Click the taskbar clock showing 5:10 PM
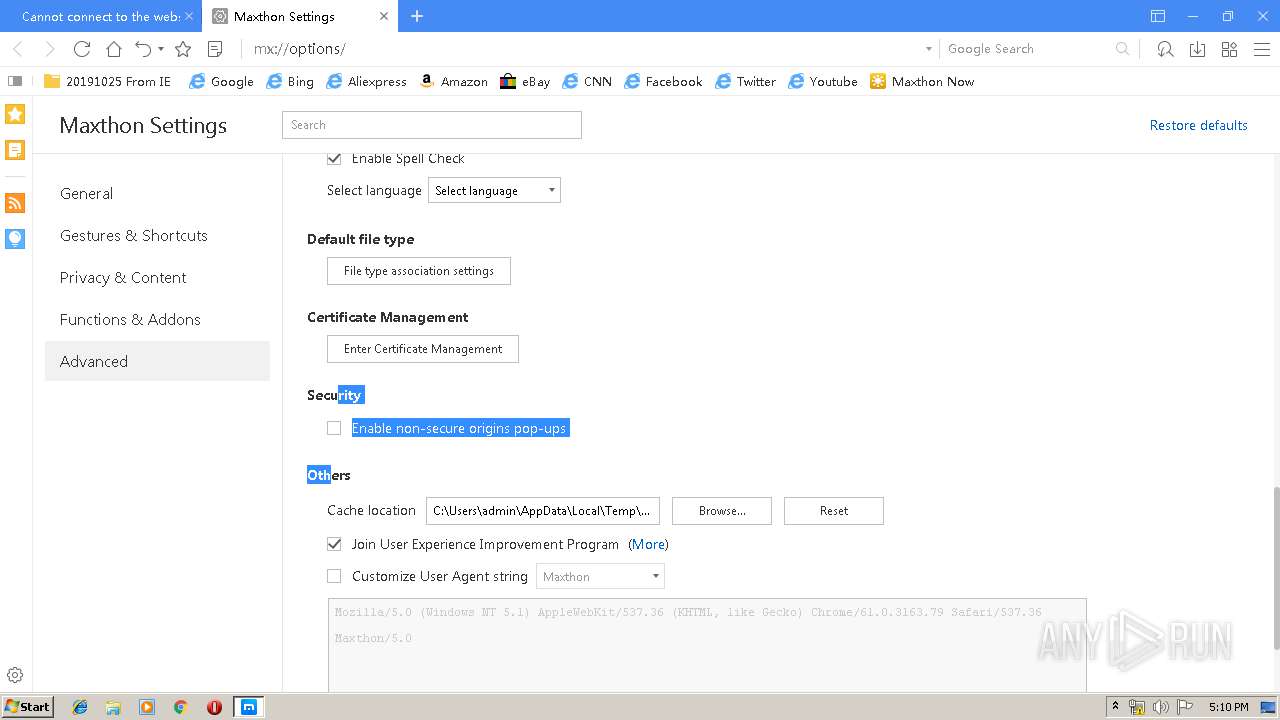The image size is (1280, 720). pyautogui.click(x=1228, y=707)
